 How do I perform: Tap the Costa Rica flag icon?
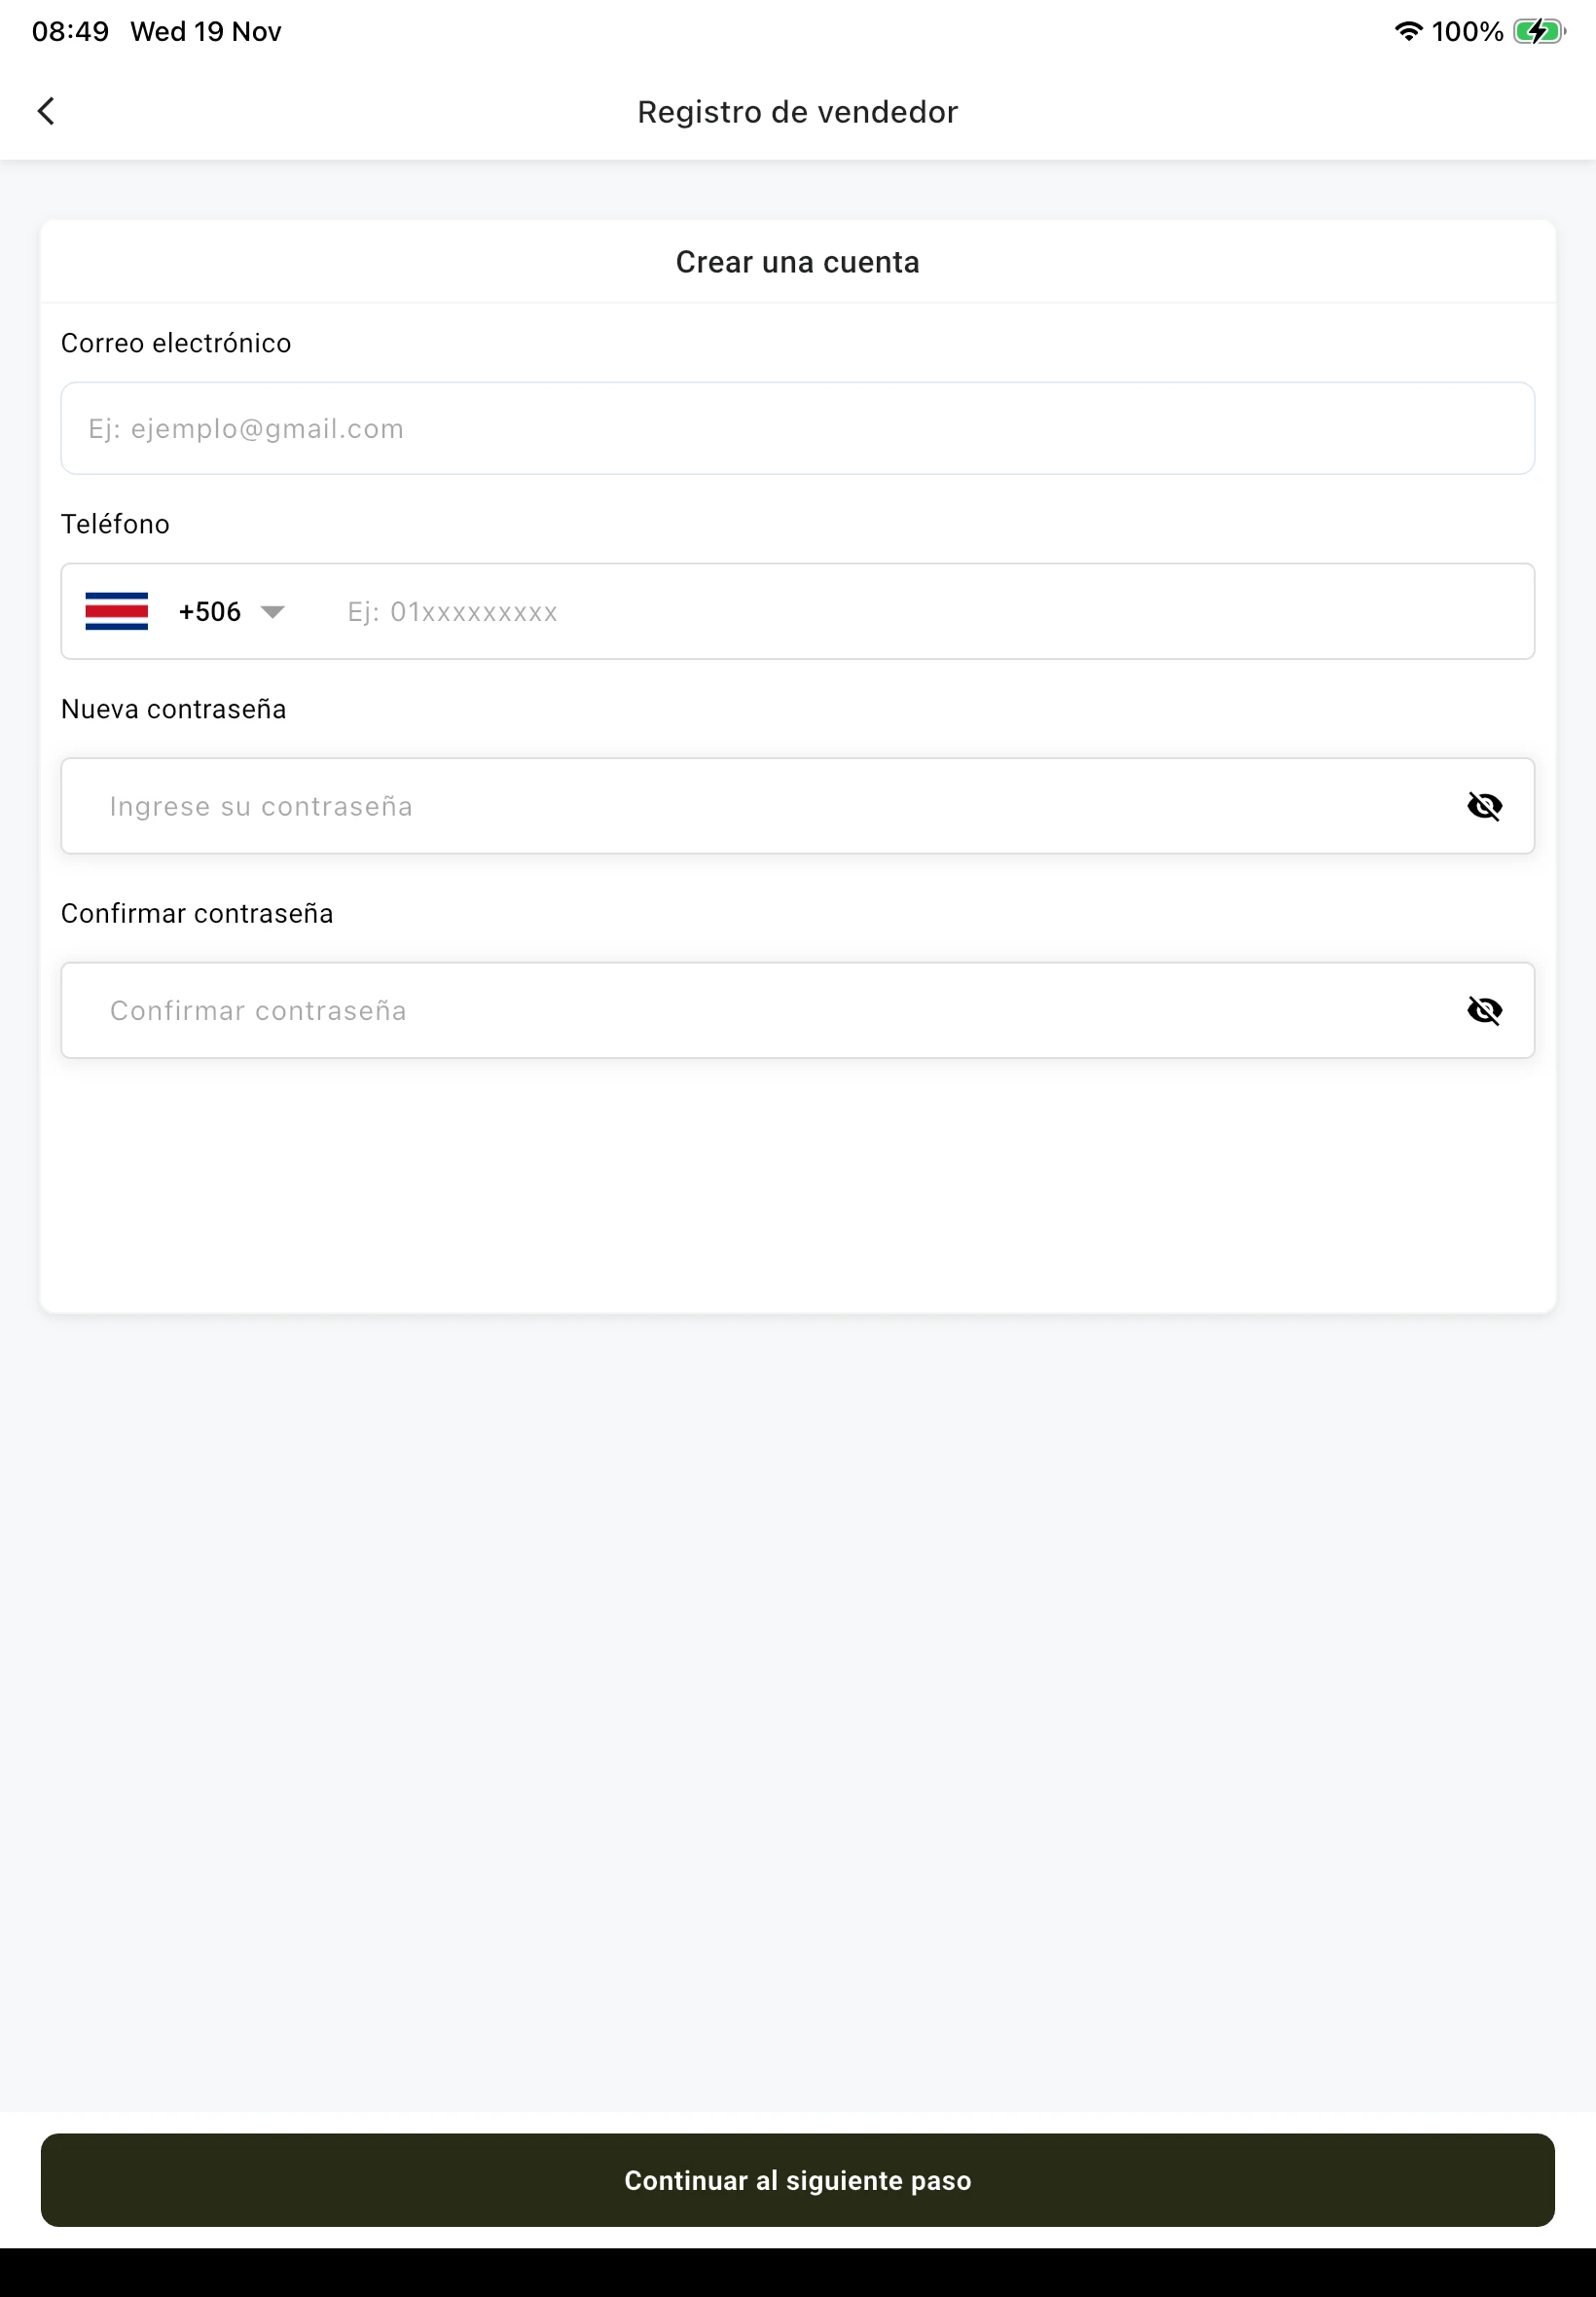coord(117,611)
